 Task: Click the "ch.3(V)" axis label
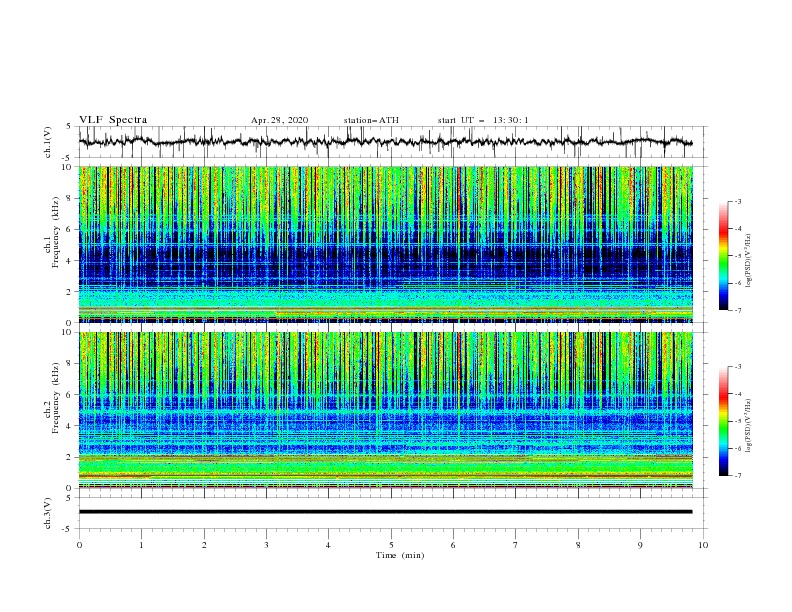click(48, 513)
